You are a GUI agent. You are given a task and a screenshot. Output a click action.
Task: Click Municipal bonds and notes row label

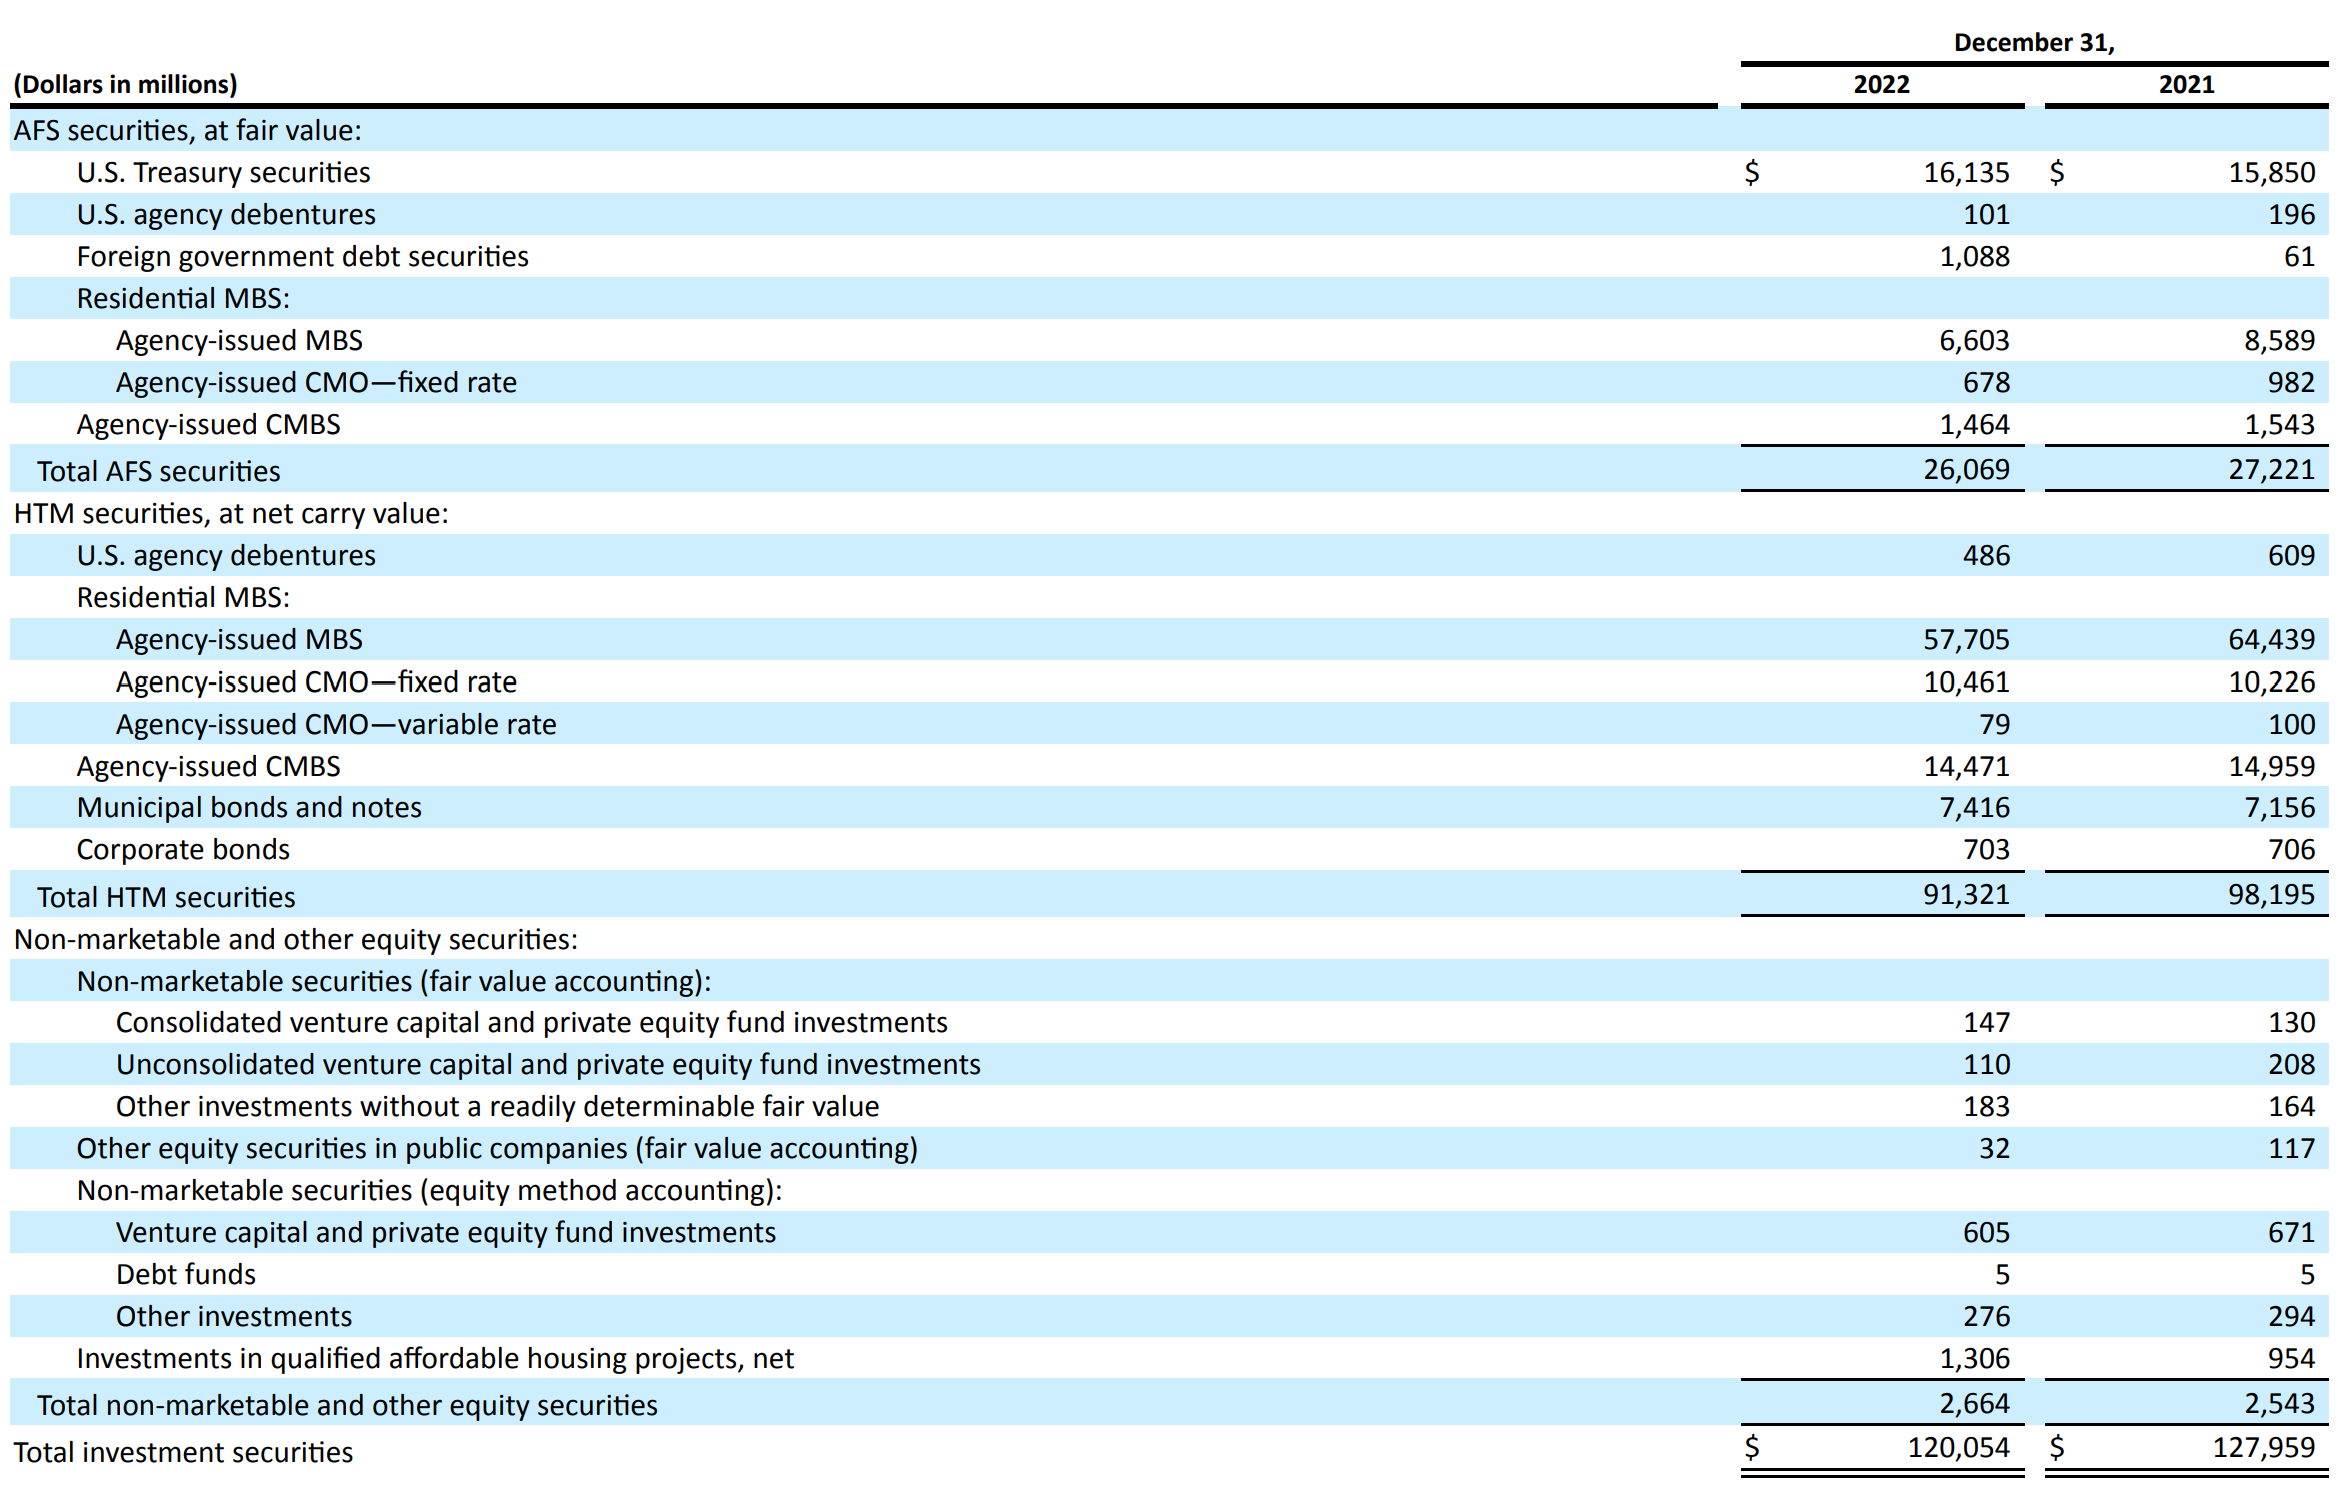click(x=249, y=808)
